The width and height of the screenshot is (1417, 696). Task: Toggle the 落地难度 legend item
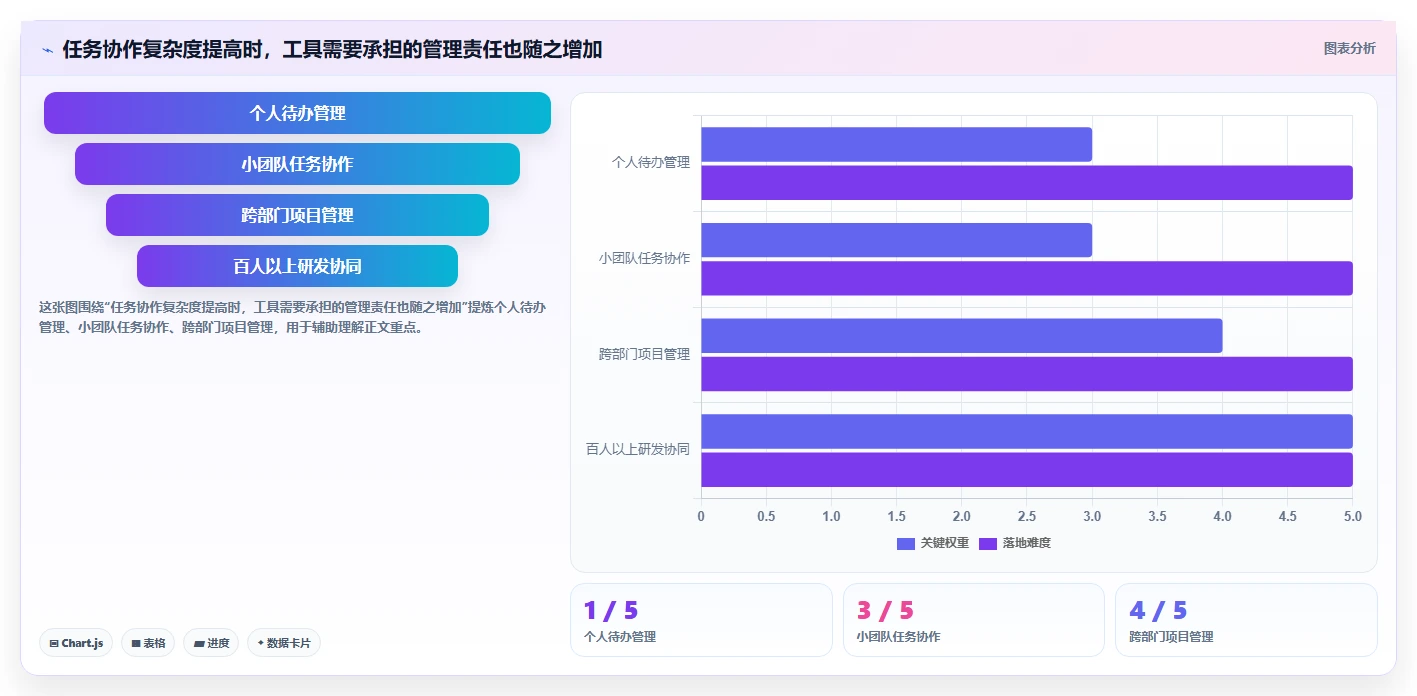click(x=1014, y=543)
